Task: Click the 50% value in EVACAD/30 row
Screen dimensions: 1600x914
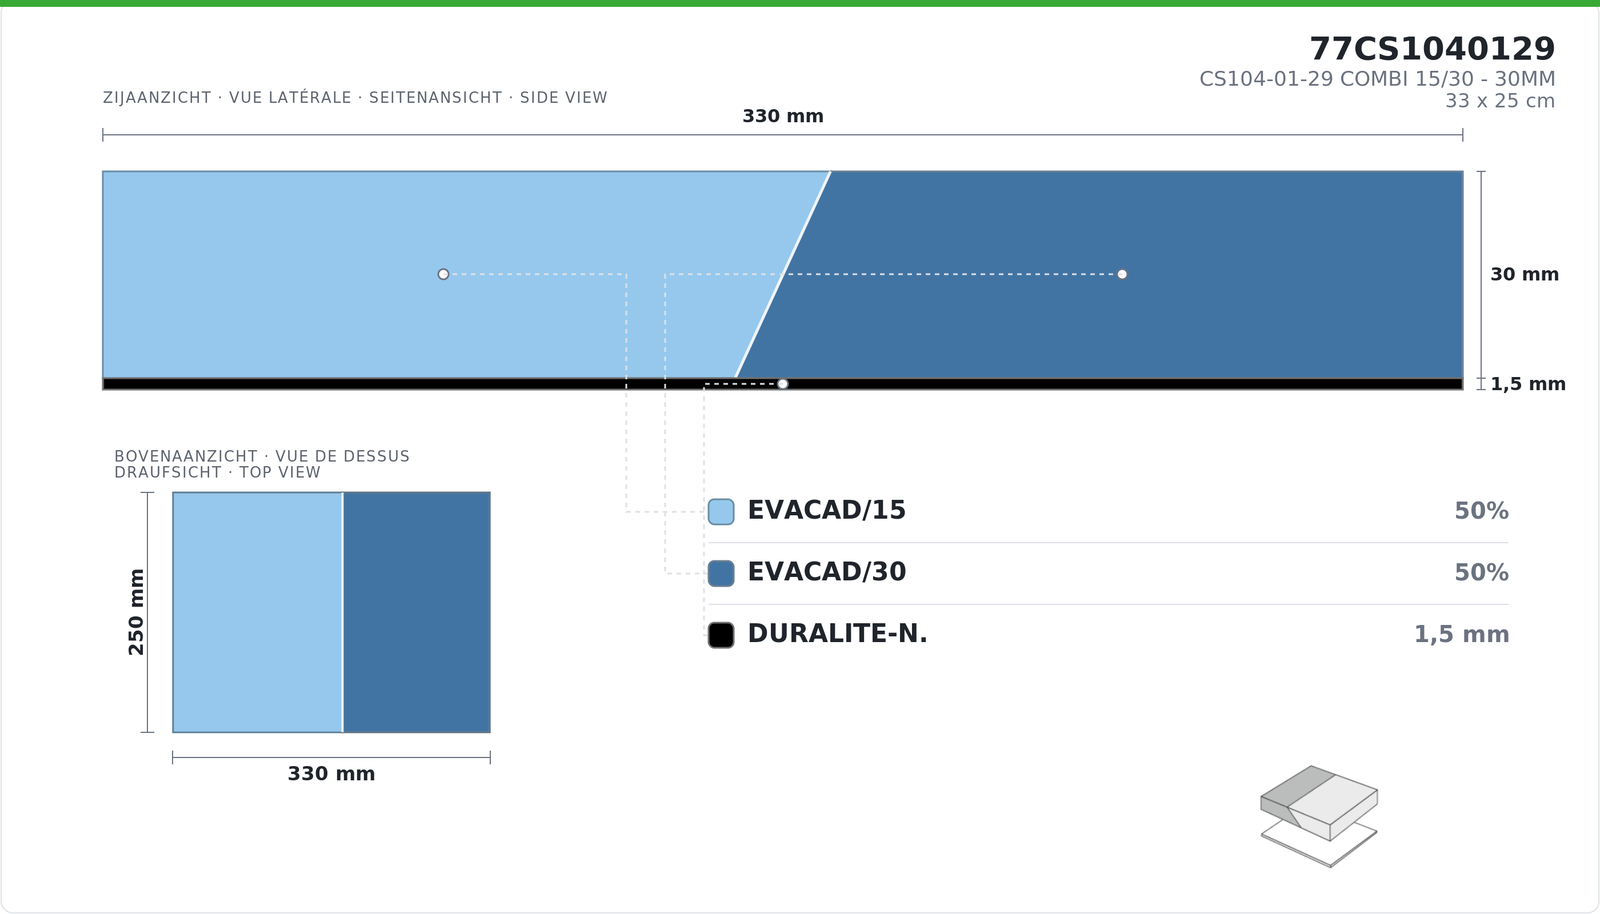Action: (1481, 573)
